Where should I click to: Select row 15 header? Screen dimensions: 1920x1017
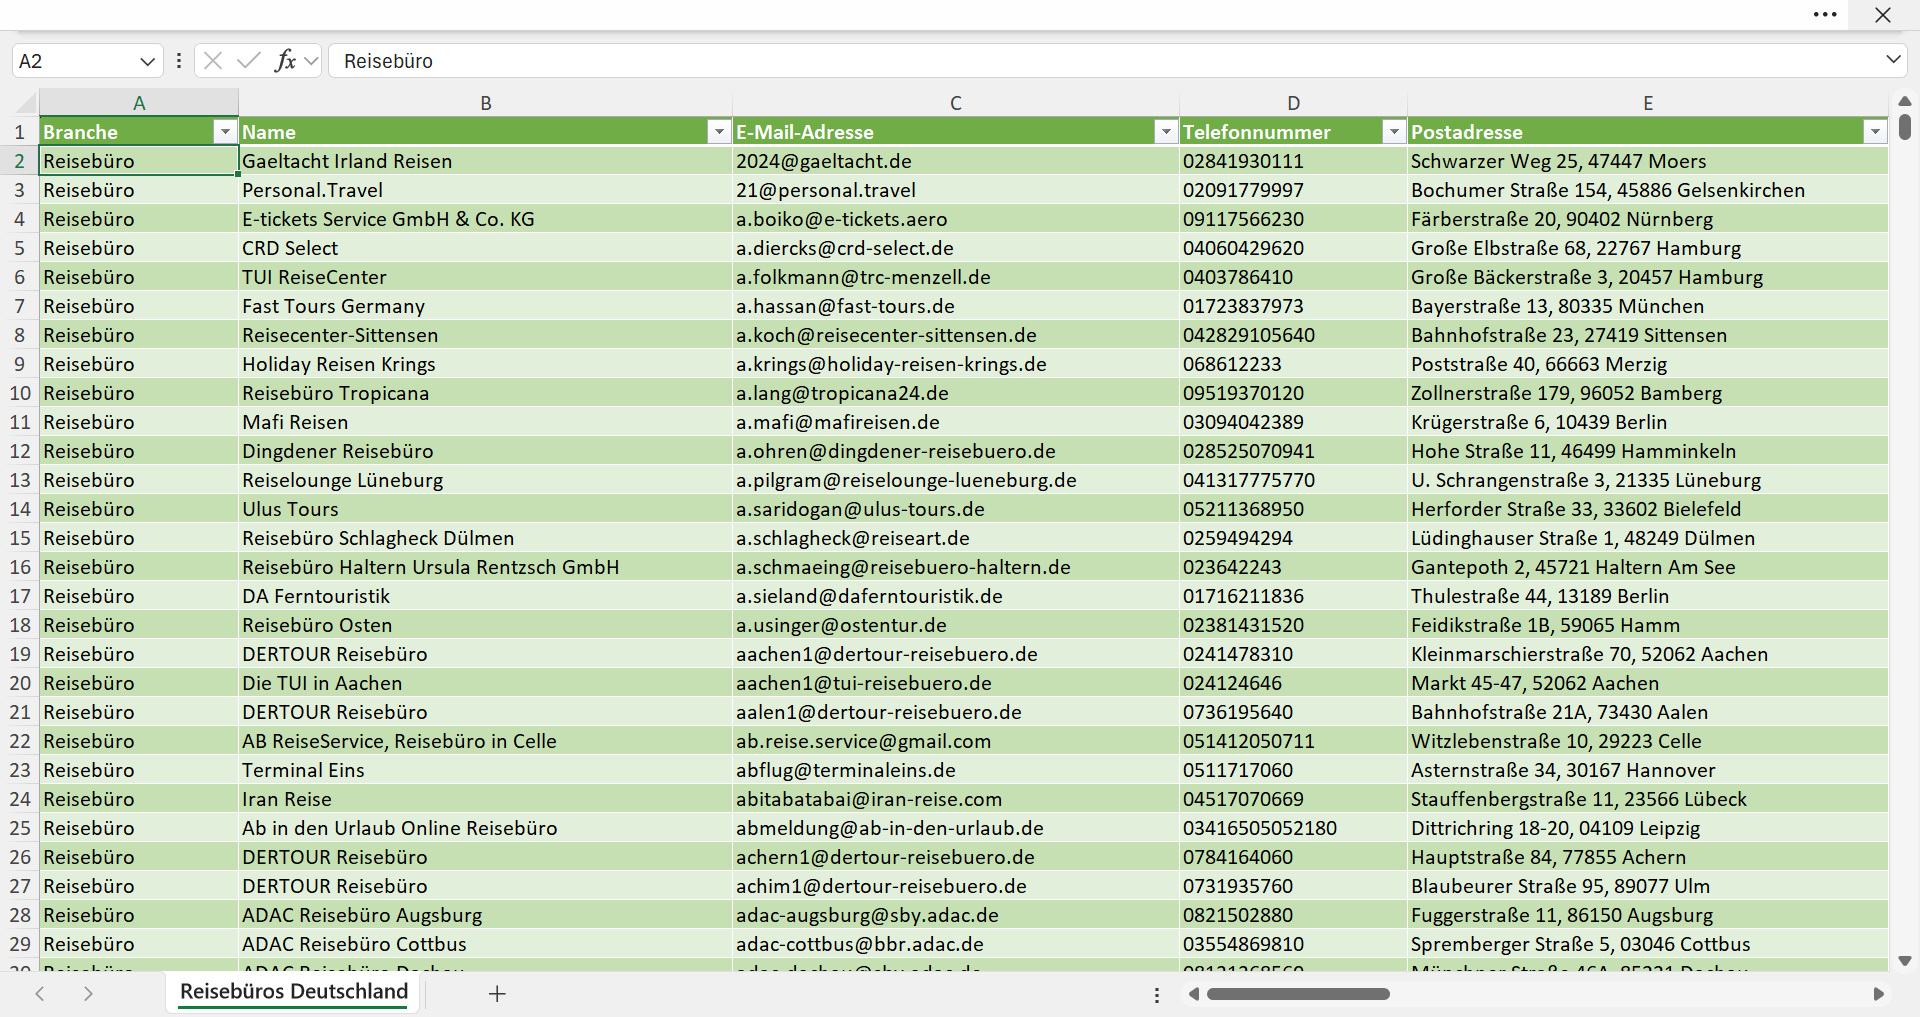coord(19,538)
